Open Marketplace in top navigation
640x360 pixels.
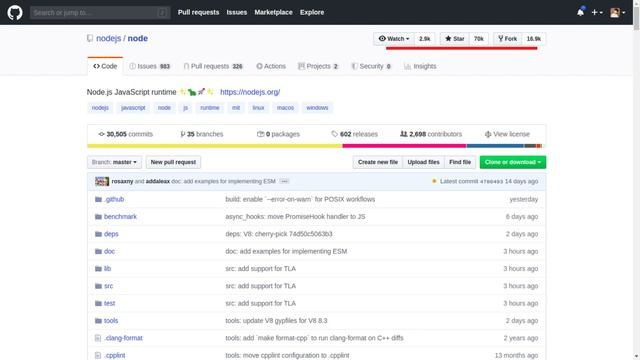(273, 12)
